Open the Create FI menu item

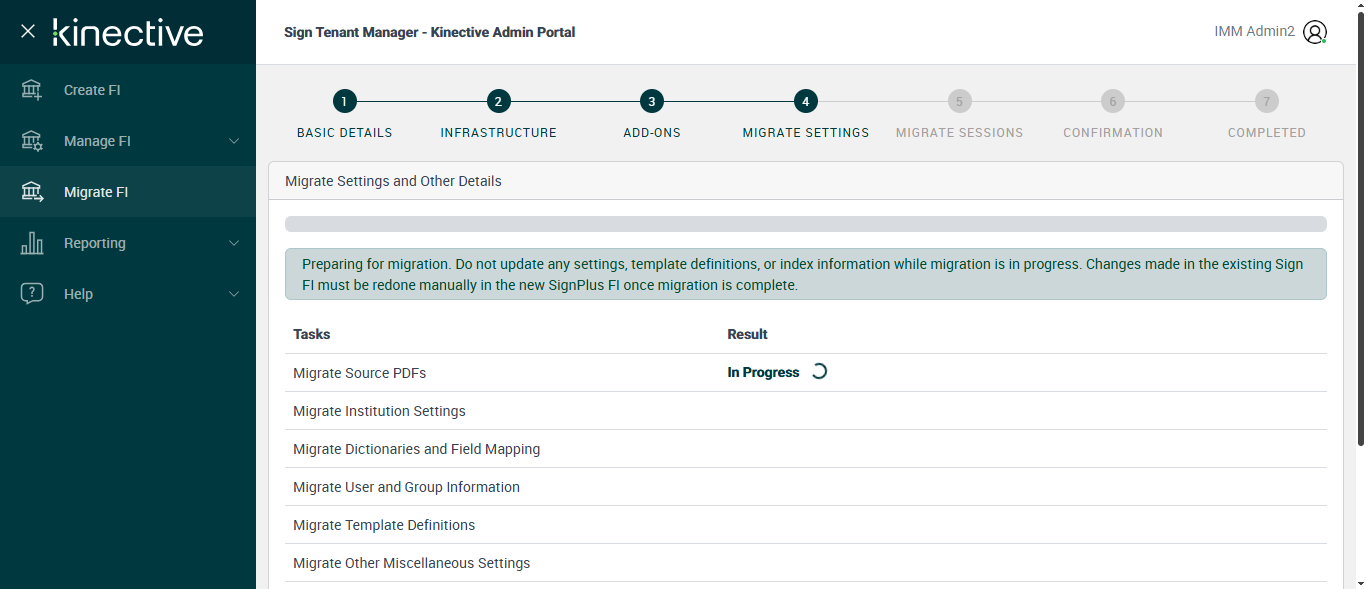(92, 90)
